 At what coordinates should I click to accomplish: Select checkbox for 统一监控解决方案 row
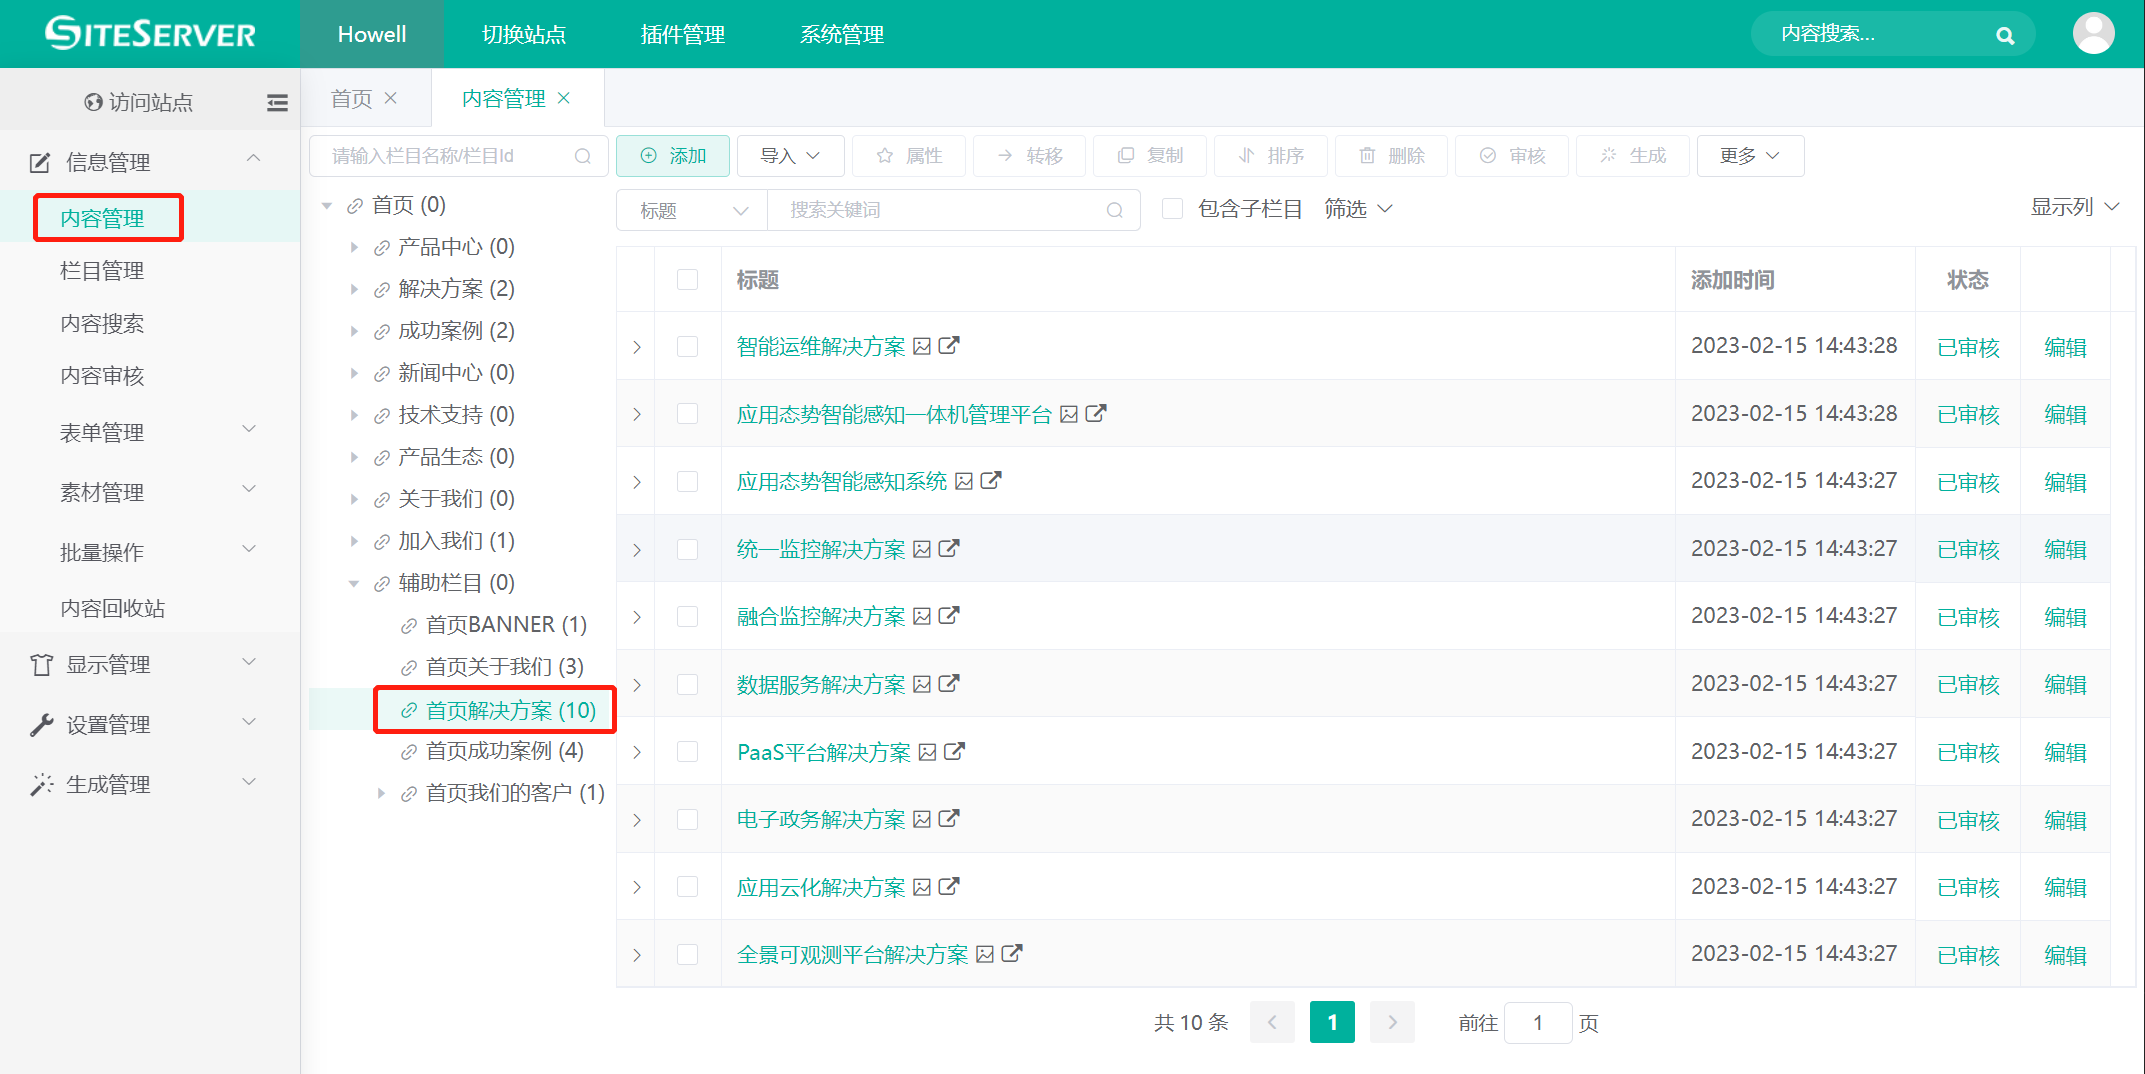(688, 549)
